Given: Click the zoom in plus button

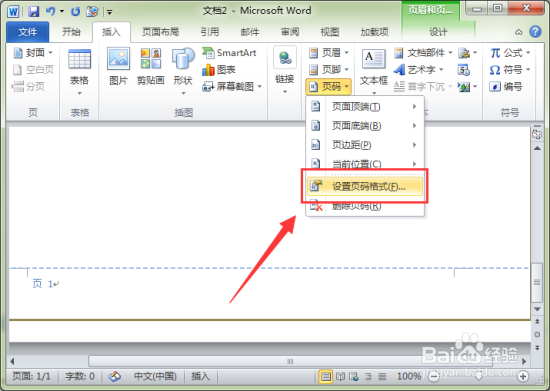Looking at the screenshot, I should 523,376.
